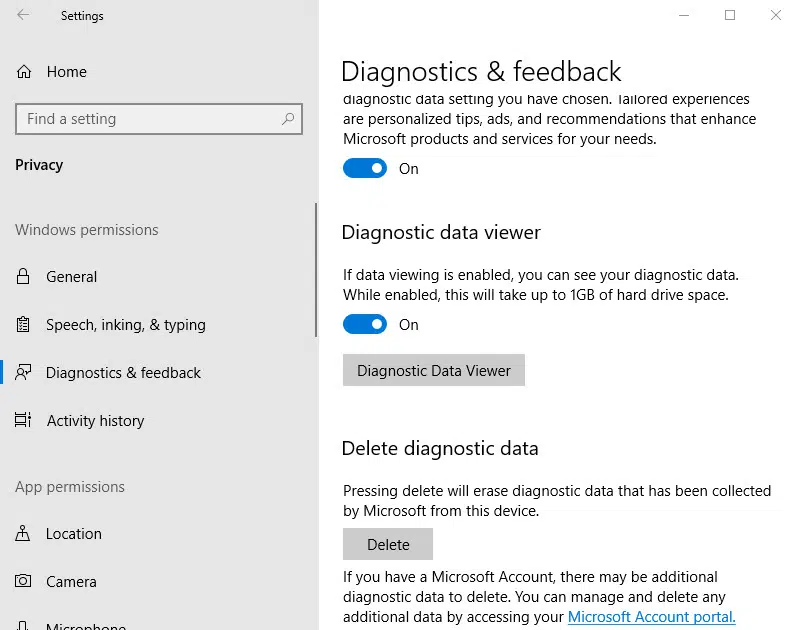Click the General lock icon
Image resolution: width=799 pixels, height=630 pixels.
pos(23,276)
